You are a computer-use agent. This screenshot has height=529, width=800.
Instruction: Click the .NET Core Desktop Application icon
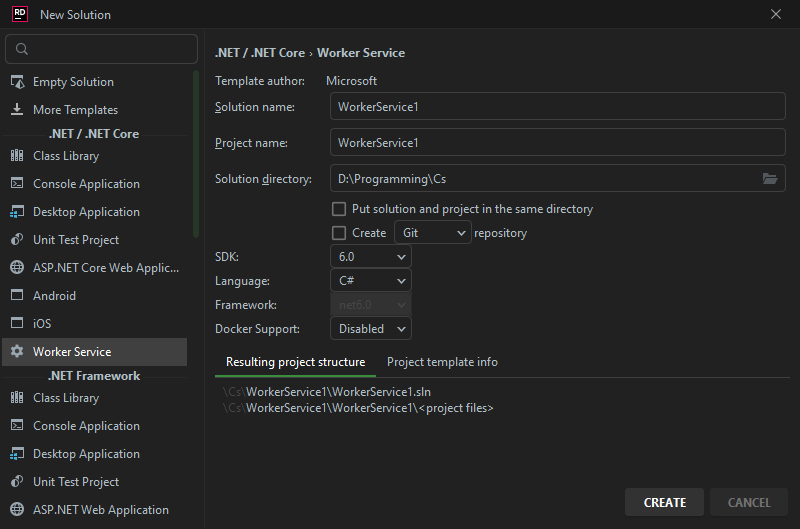click(17, 211)
